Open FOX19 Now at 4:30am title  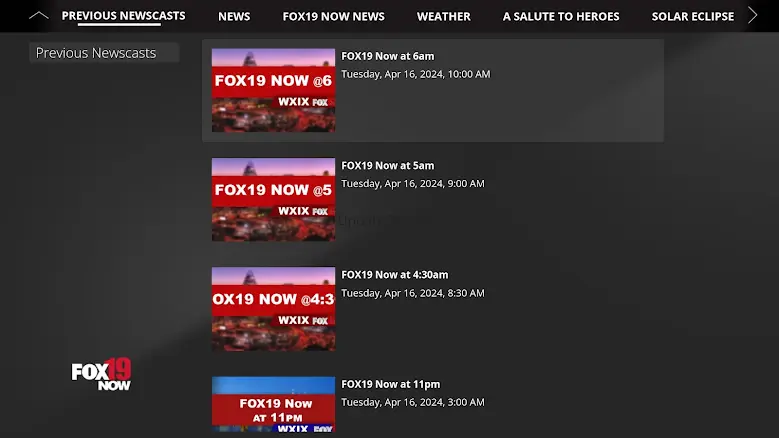394,275
